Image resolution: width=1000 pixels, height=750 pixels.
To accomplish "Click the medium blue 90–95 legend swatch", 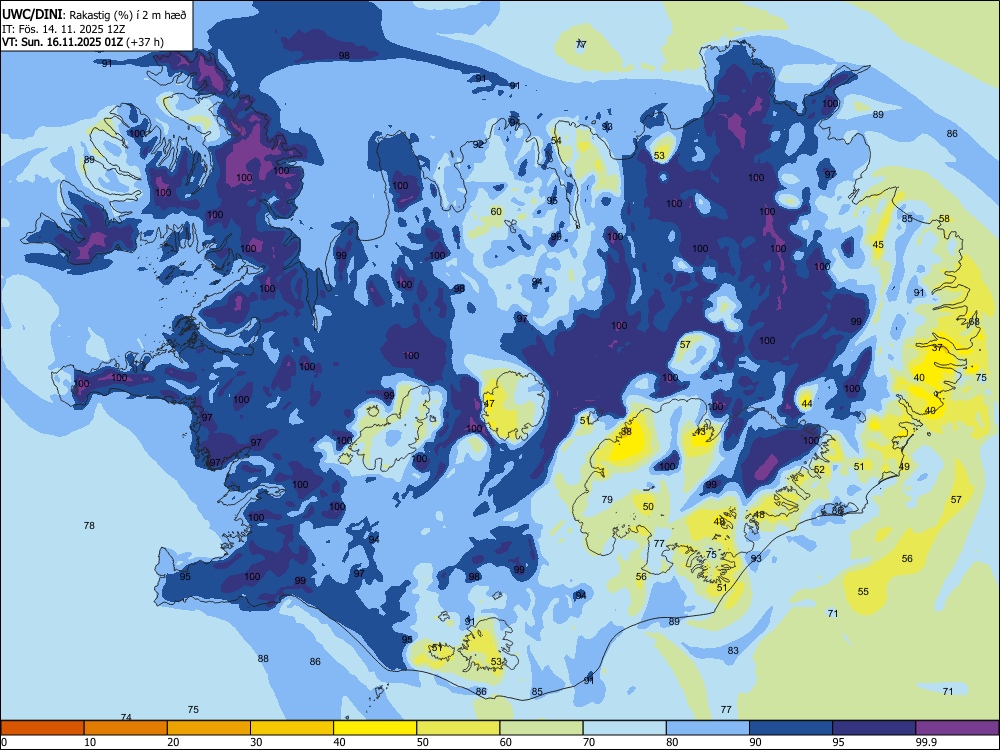I will click(x=791, y=728).
